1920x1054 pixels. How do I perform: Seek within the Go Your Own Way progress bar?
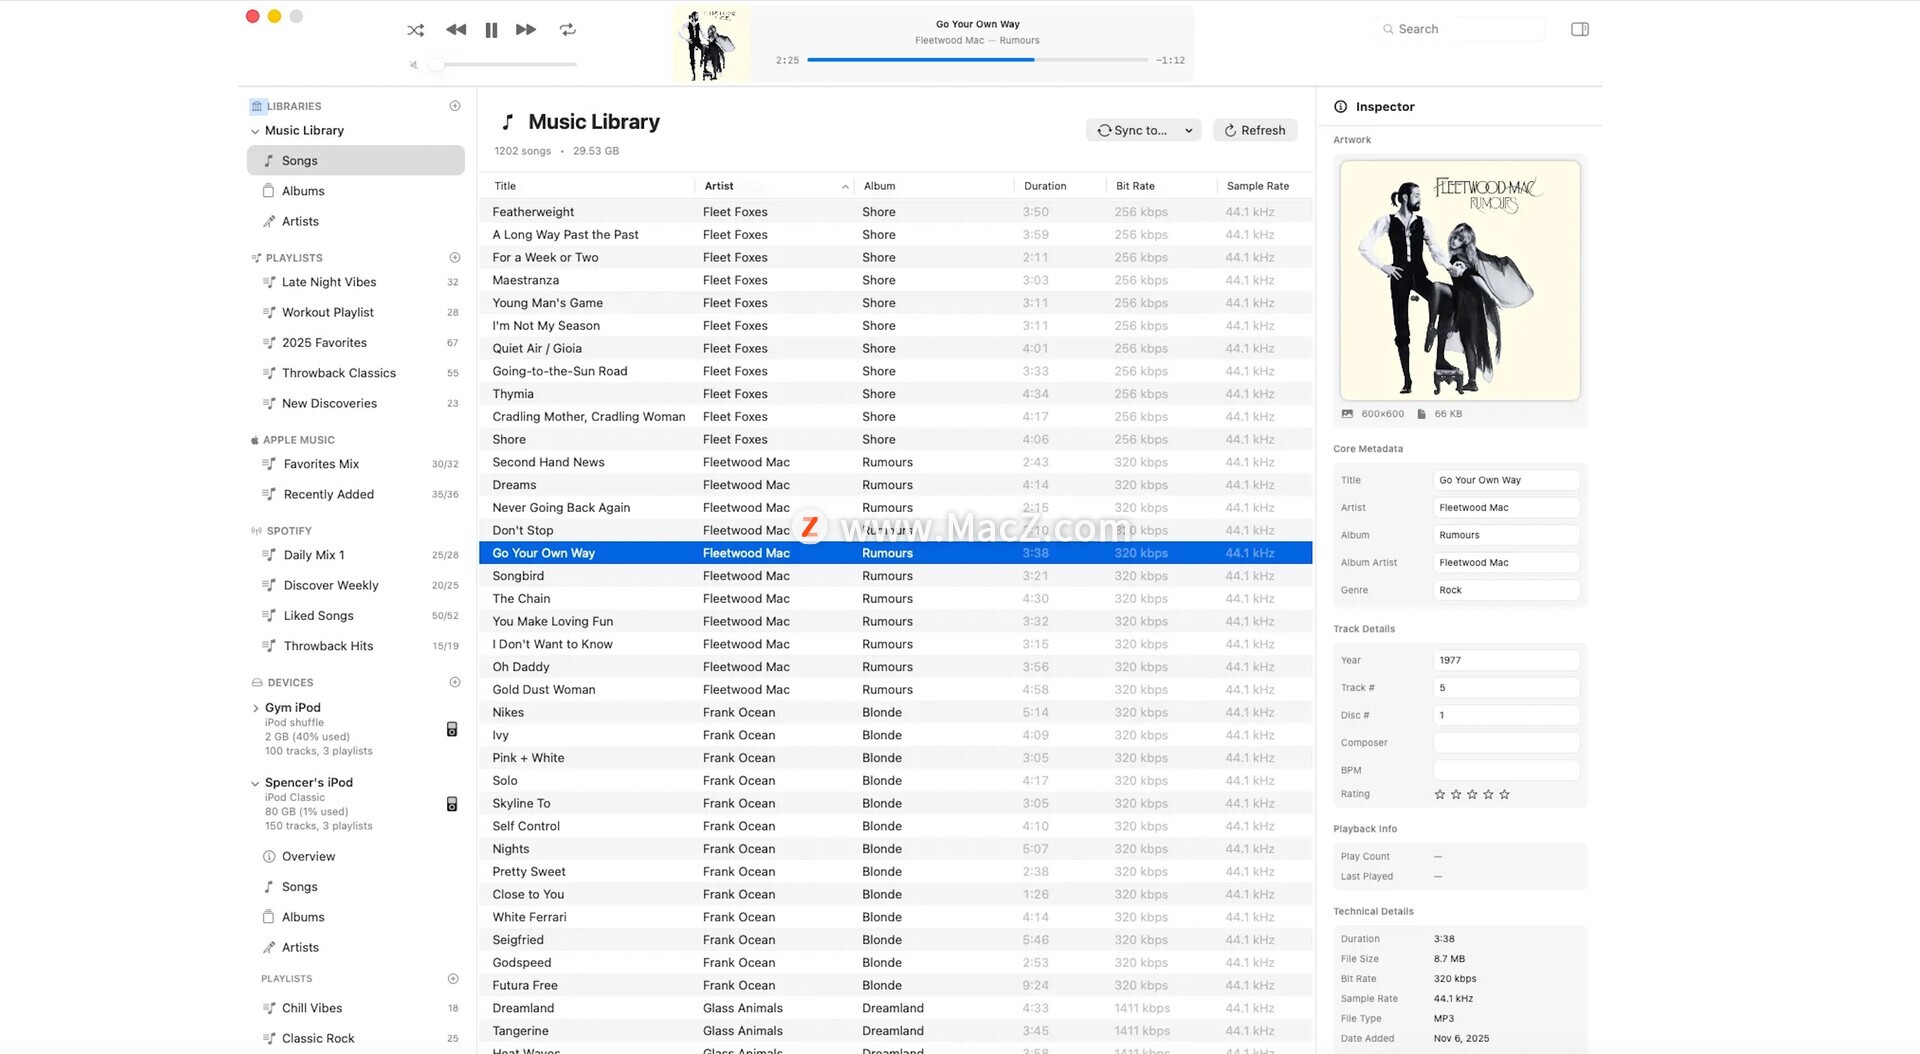click(x=977, y=60)
